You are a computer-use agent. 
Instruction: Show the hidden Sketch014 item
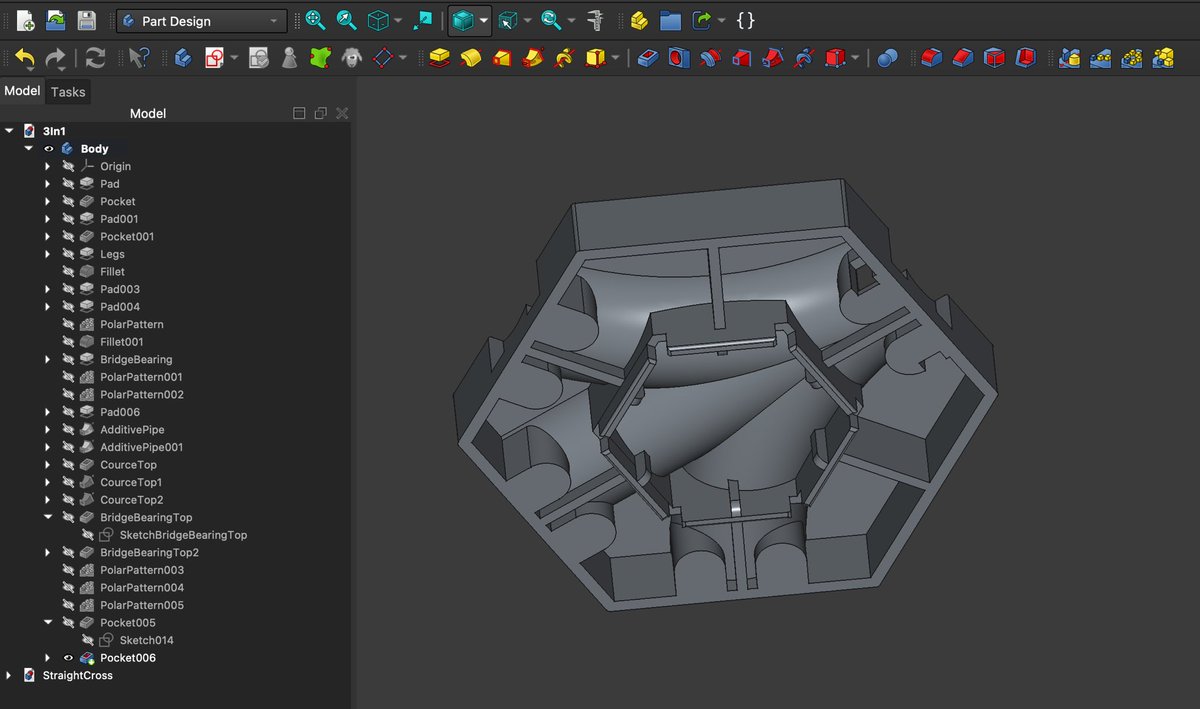87,640
